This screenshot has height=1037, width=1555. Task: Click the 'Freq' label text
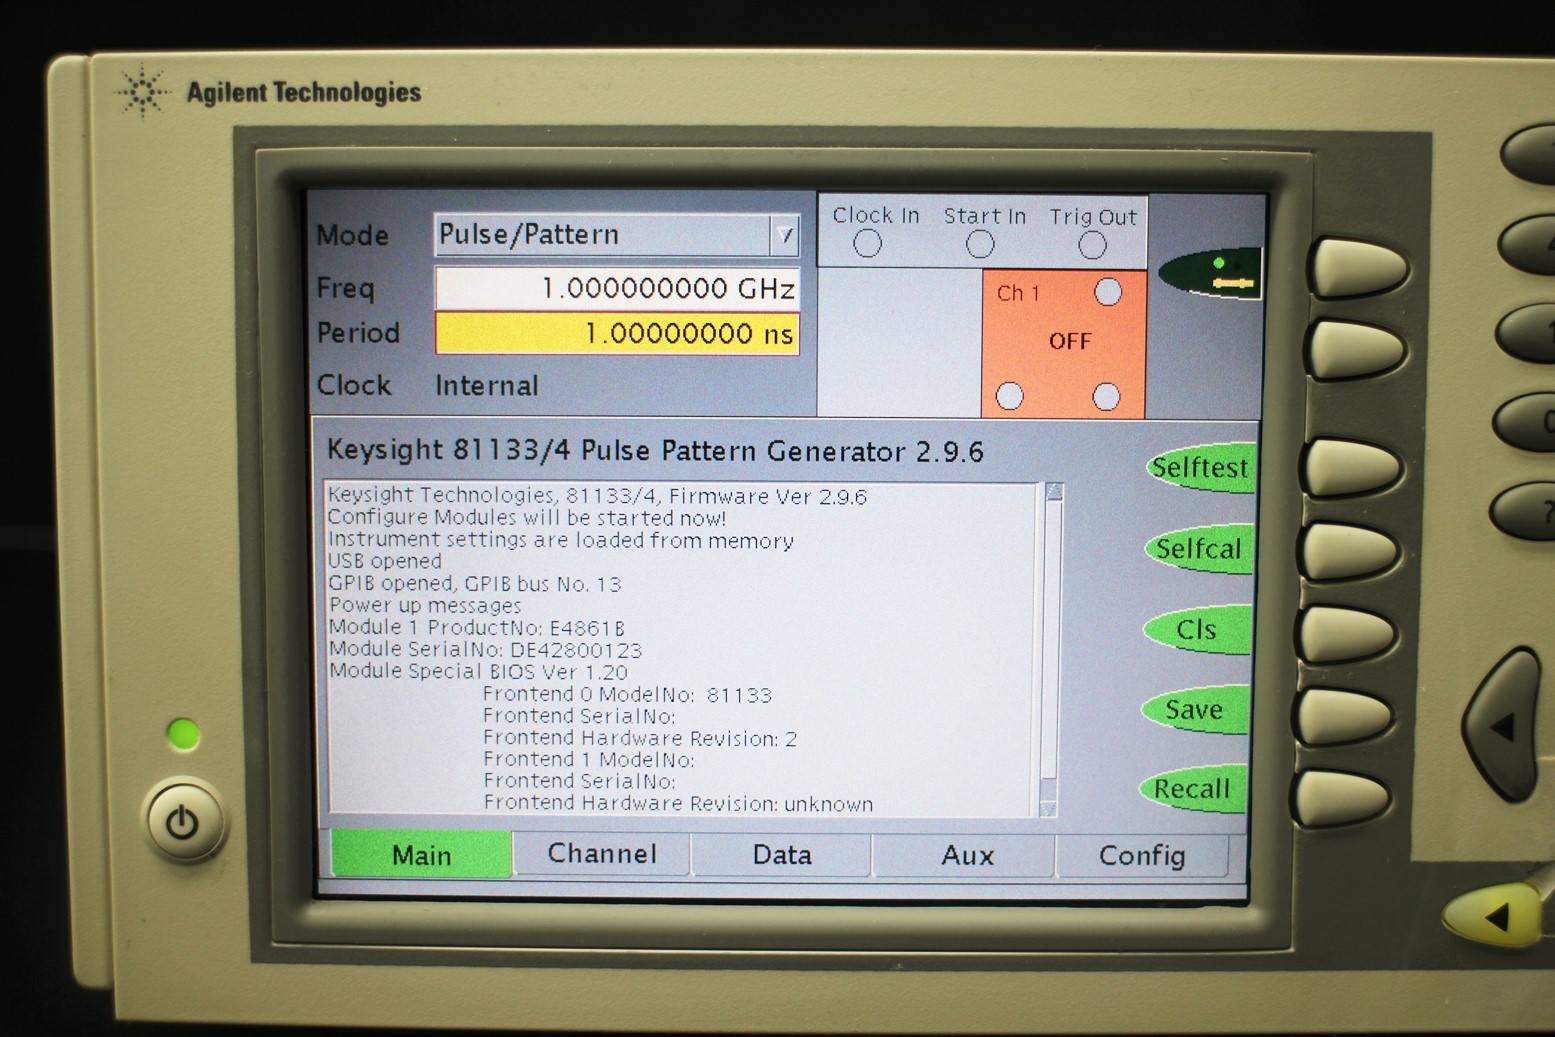(345, 288)
